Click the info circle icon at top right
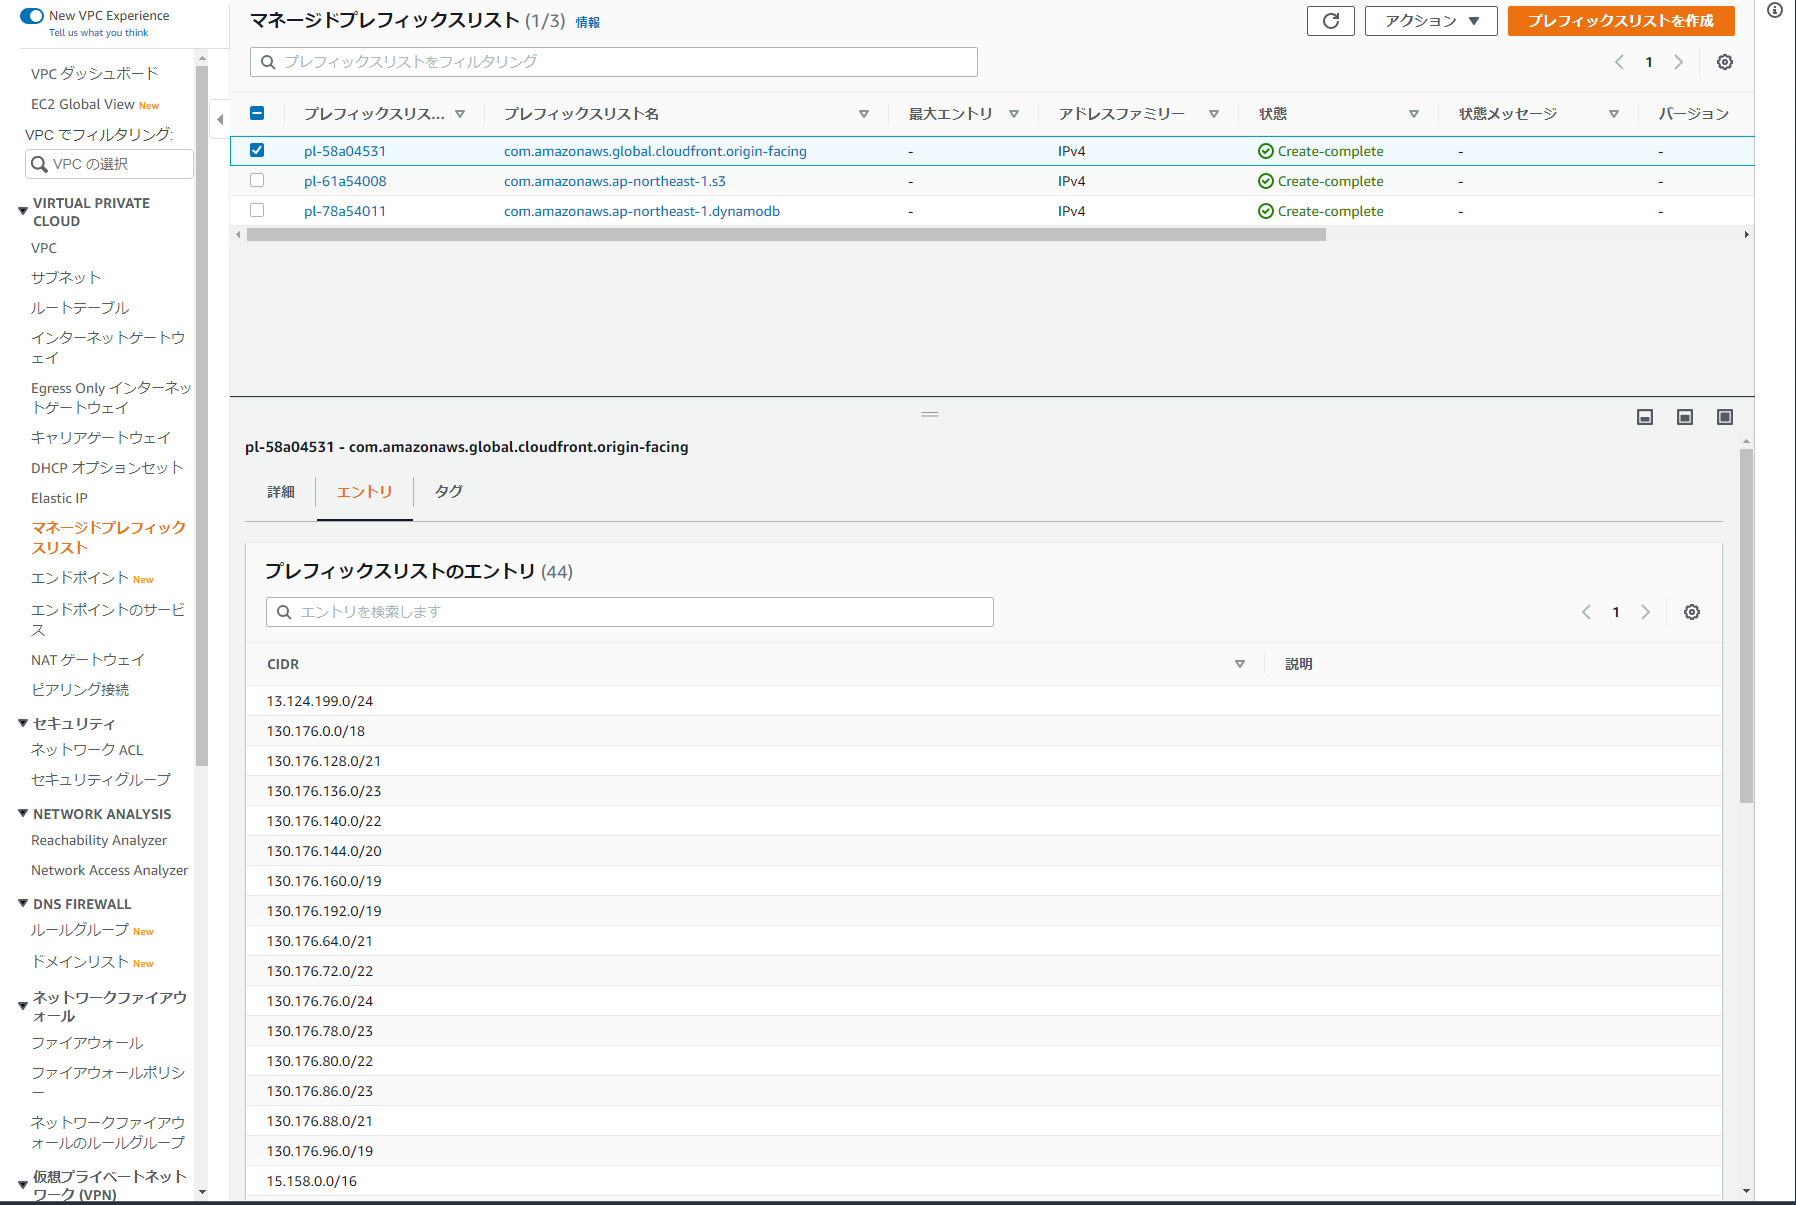 pyautogui.click(x=1775, y=10)
